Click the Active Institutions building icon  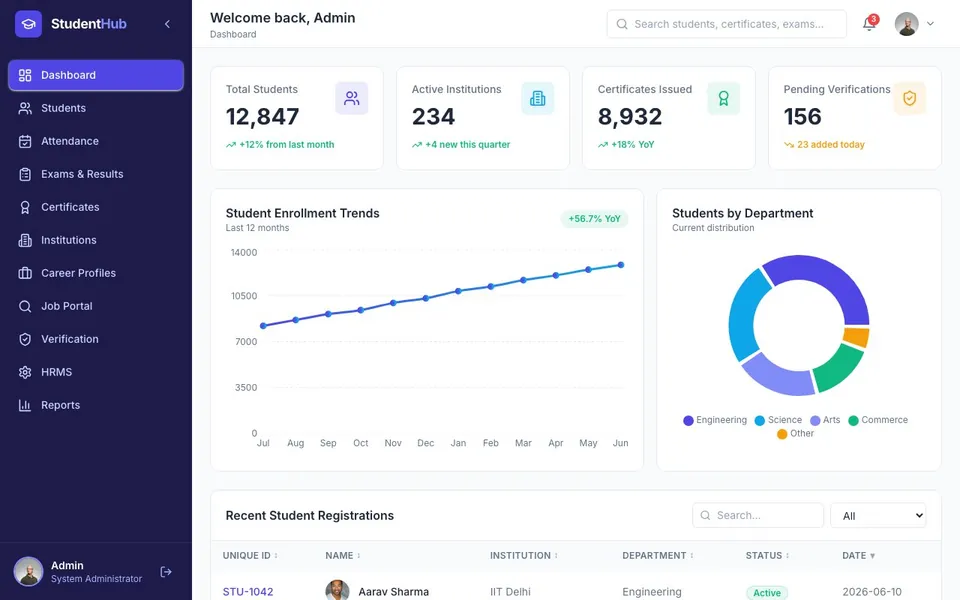click(538, 98)
